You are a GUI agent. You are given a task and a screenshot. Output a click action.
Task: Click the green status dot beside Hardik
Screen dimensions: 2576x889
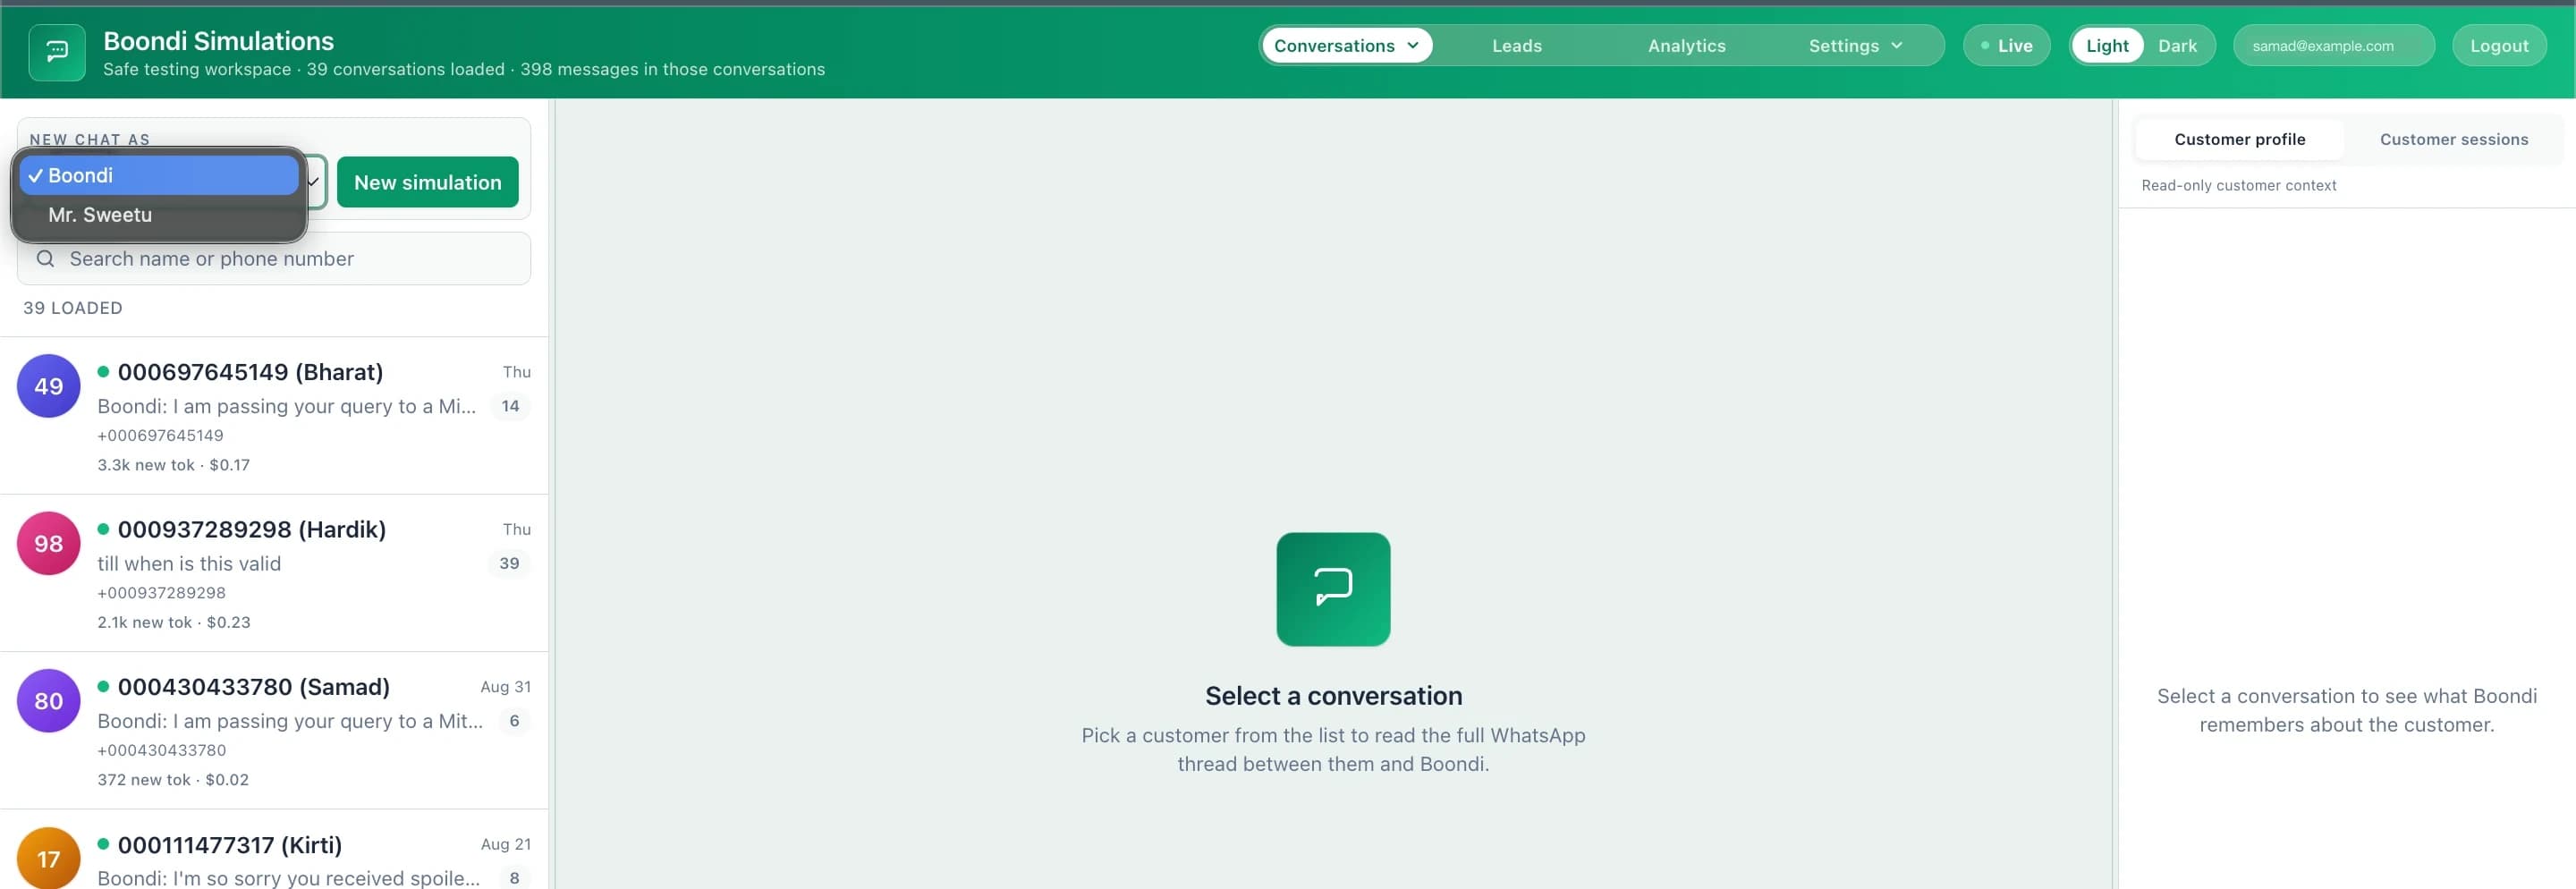tap(103, 529)
